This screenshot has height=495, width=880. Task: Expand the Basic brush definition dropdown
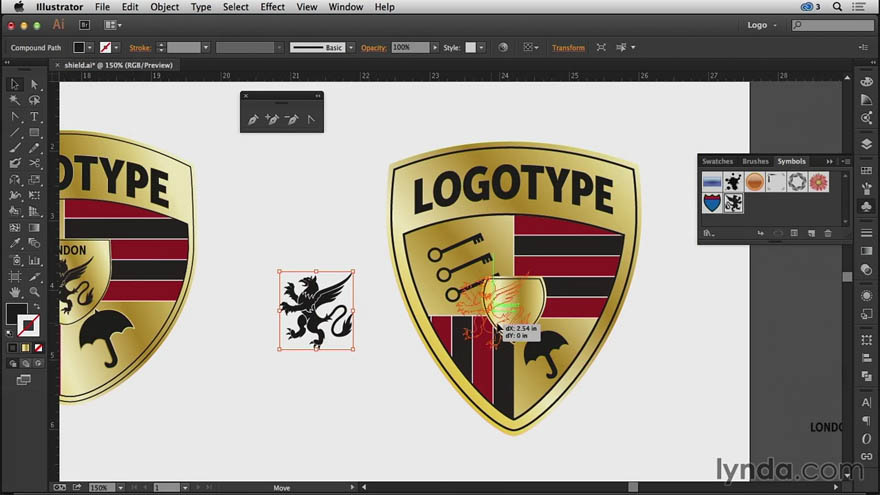[x=350, y=47]
